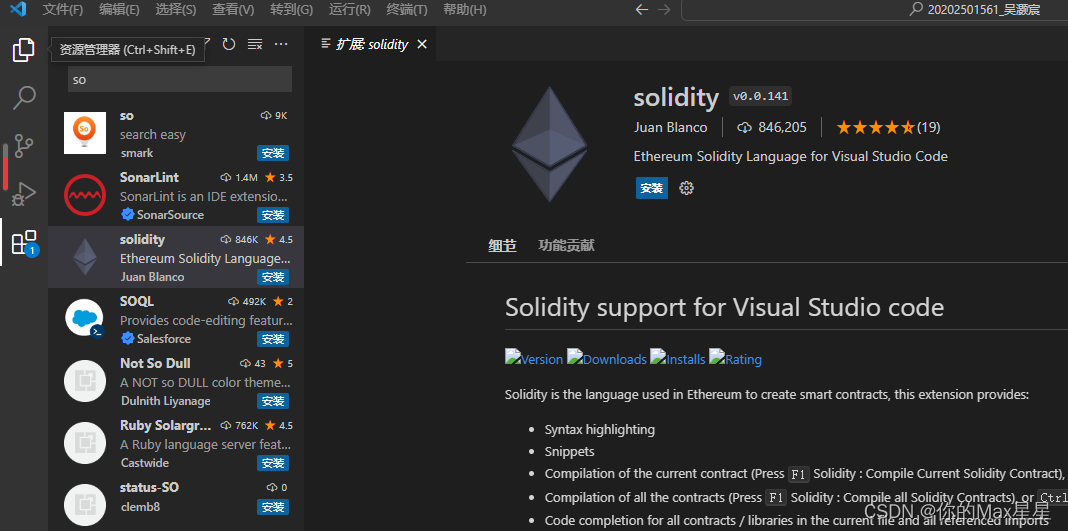Select the SonarLint title in list
This screenshot has width=1068, height=531.
[x=149, y=177]
